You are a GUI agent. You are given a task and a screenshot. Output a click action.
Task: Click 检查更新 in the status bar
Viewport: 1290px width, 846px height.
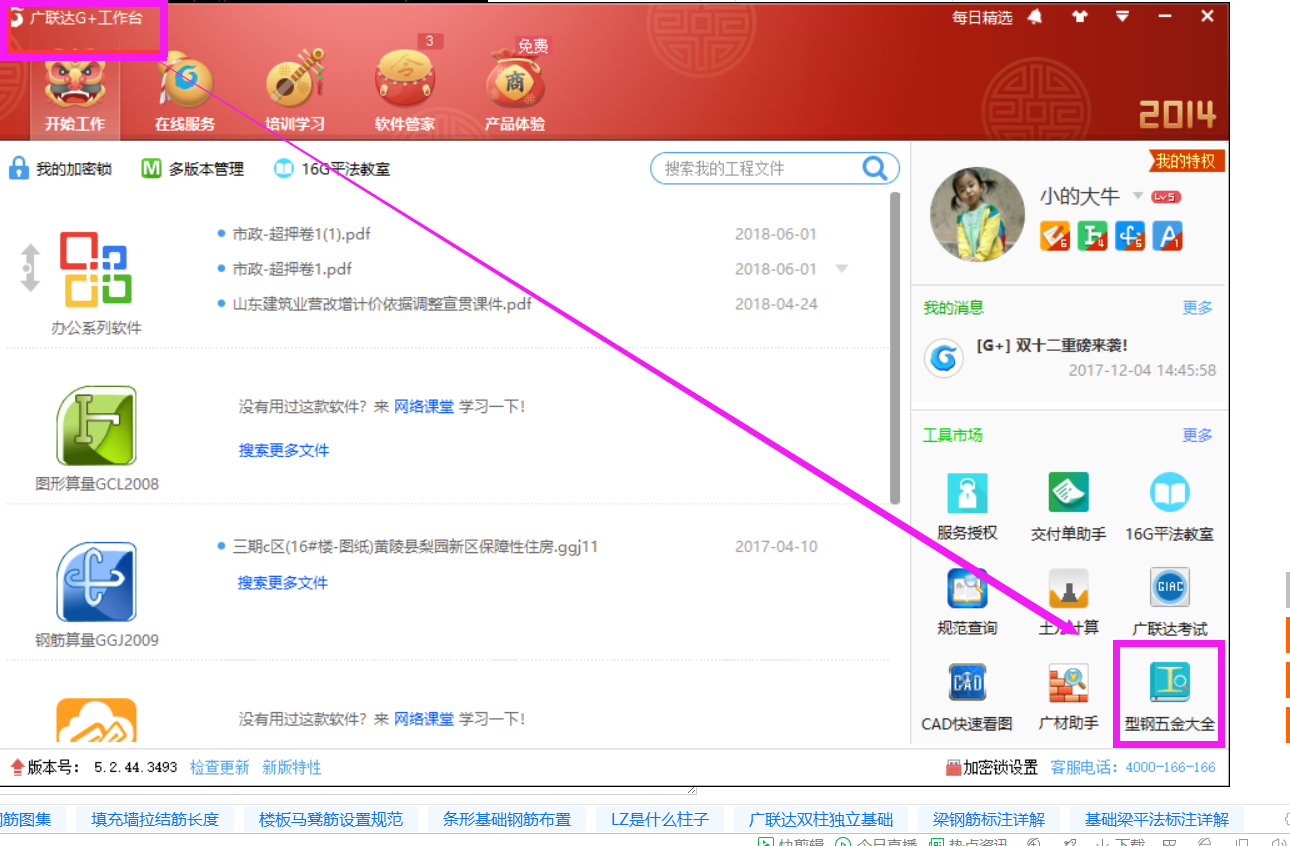point(220,767)
